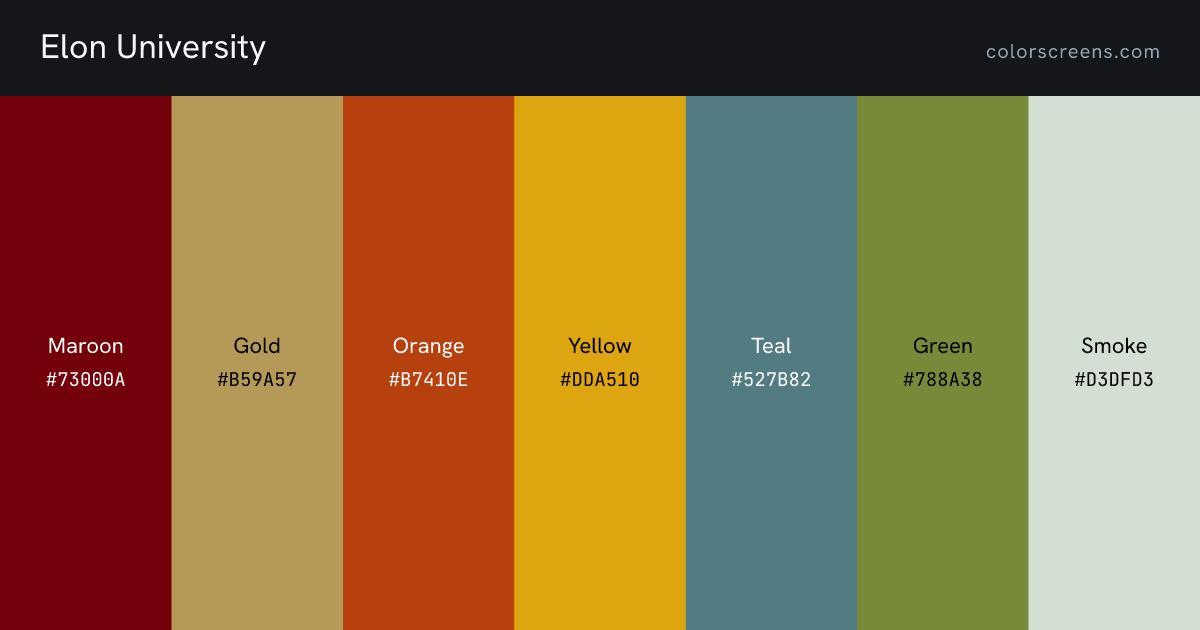Image resolution: width=1200 pixels, height=630 pixels.
Task: Select the Teal color label
Action: click(x=771, y=346)
